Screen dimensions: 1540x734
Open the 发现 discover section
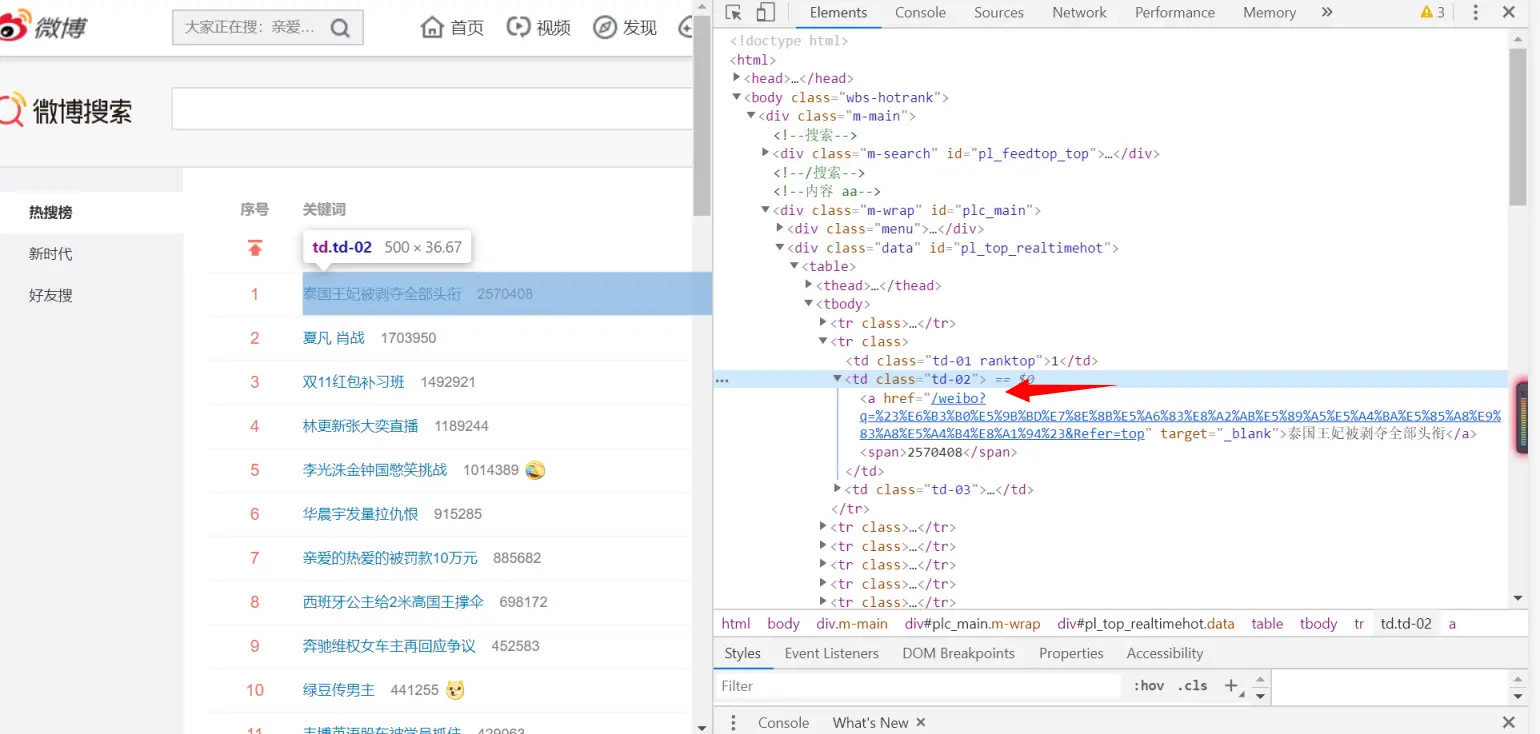[625, 28]
